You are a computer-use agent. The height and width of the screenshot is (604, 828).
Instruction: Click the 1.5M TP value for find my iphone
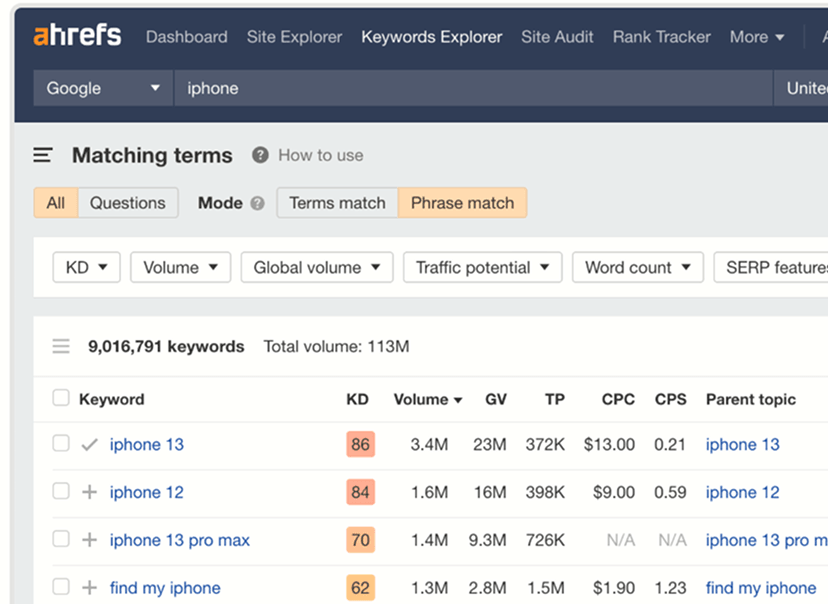tap(546, 588)
